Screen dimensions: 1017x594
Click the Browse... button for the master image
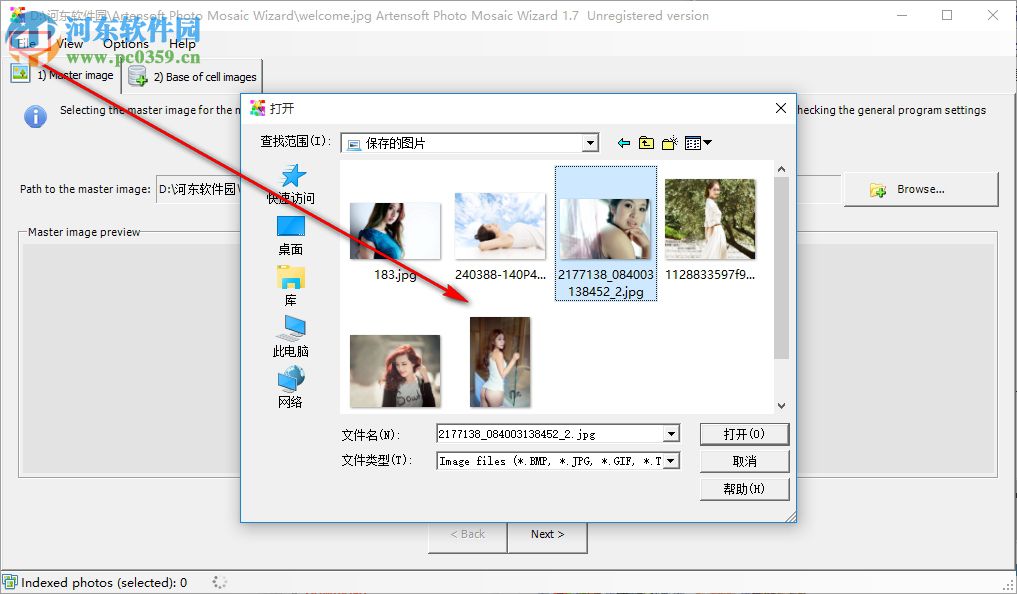919,189
